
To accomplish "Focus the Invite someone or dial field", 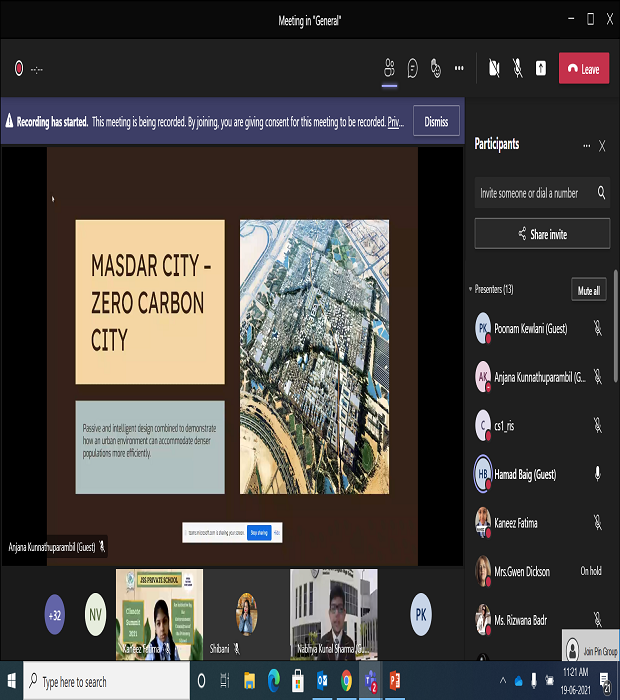I will pyautogui.click(x=542, y=193).
